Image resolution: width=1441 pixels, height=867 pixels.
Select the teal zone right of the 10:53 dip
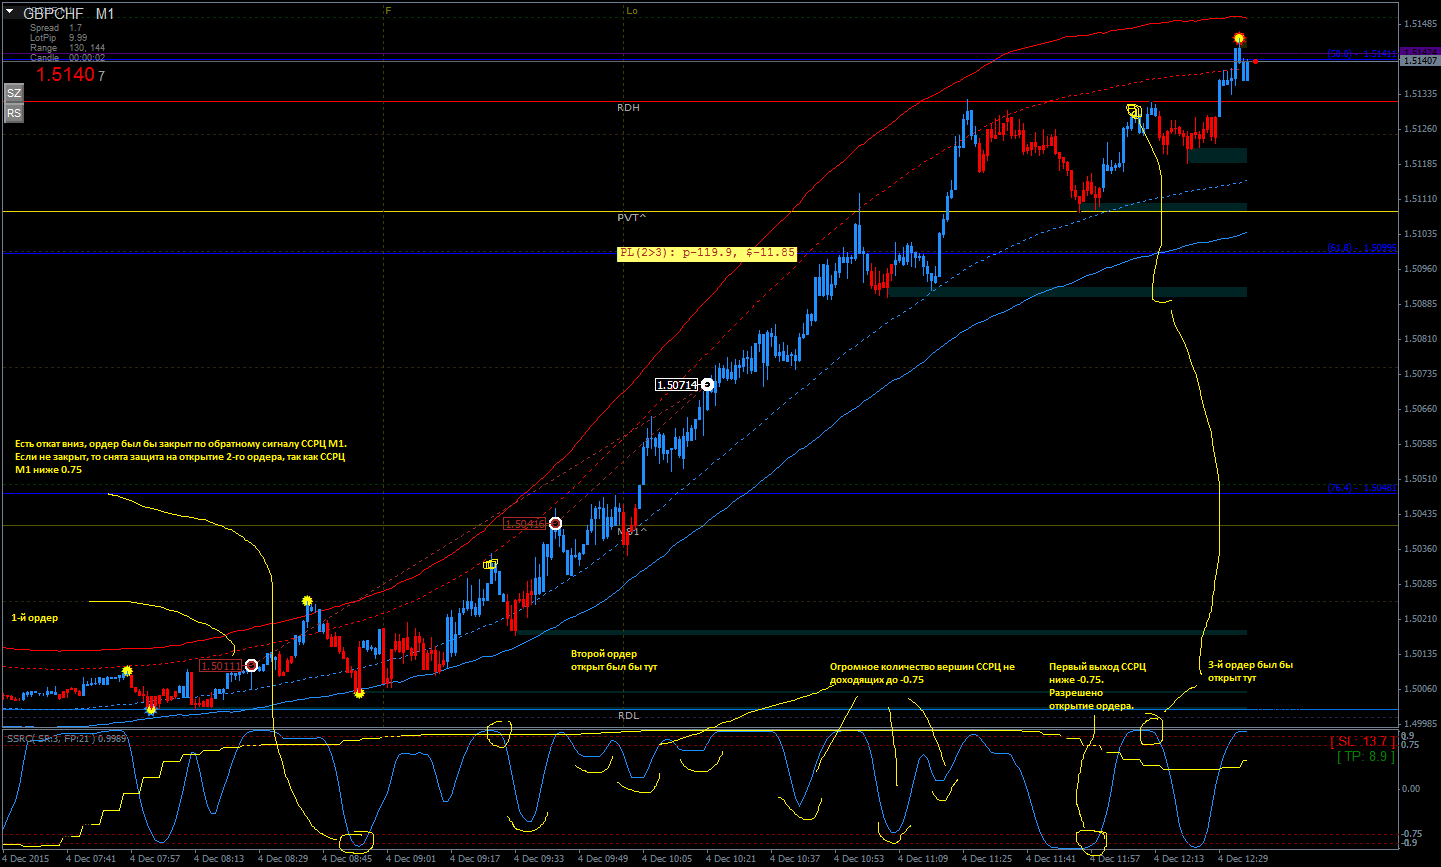[x=1068, y=292]
